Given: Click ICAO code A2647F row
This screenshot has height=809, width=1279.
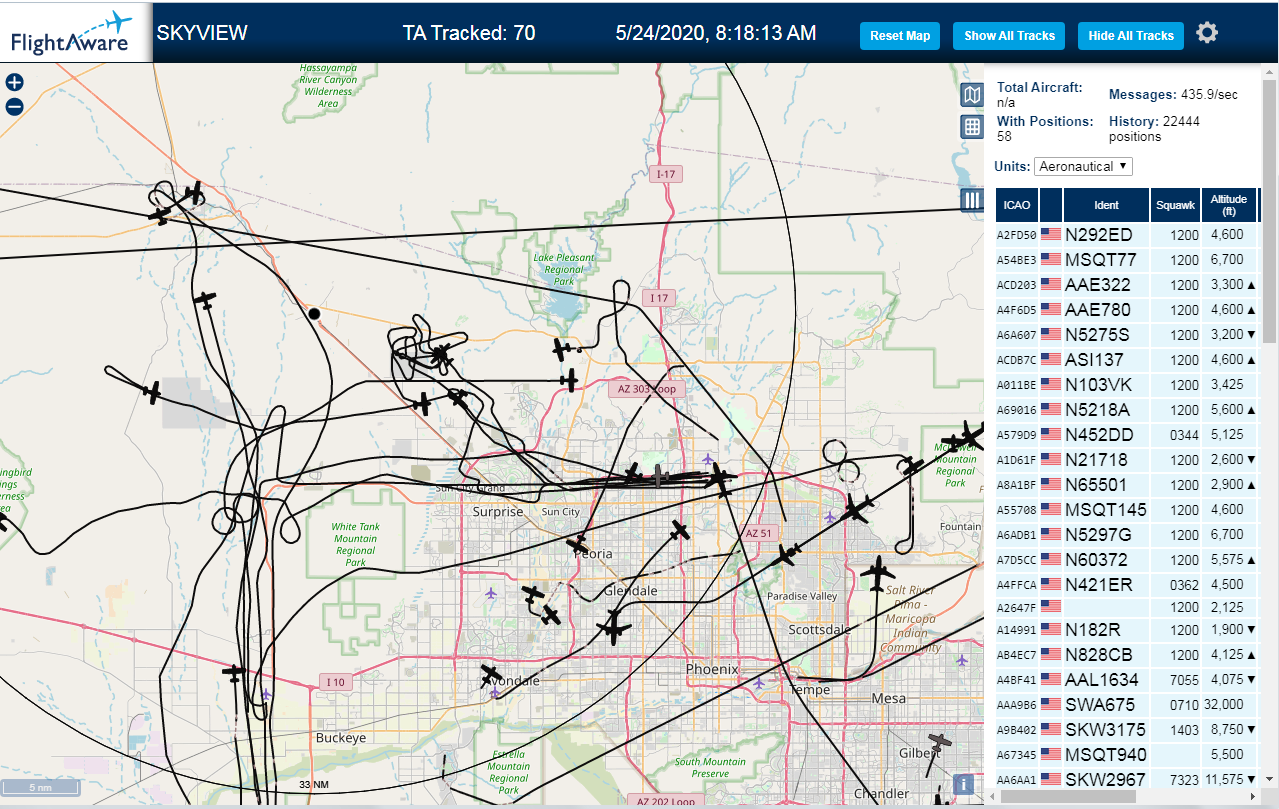Looking at the screenshot, I should tap(1127, 607).
